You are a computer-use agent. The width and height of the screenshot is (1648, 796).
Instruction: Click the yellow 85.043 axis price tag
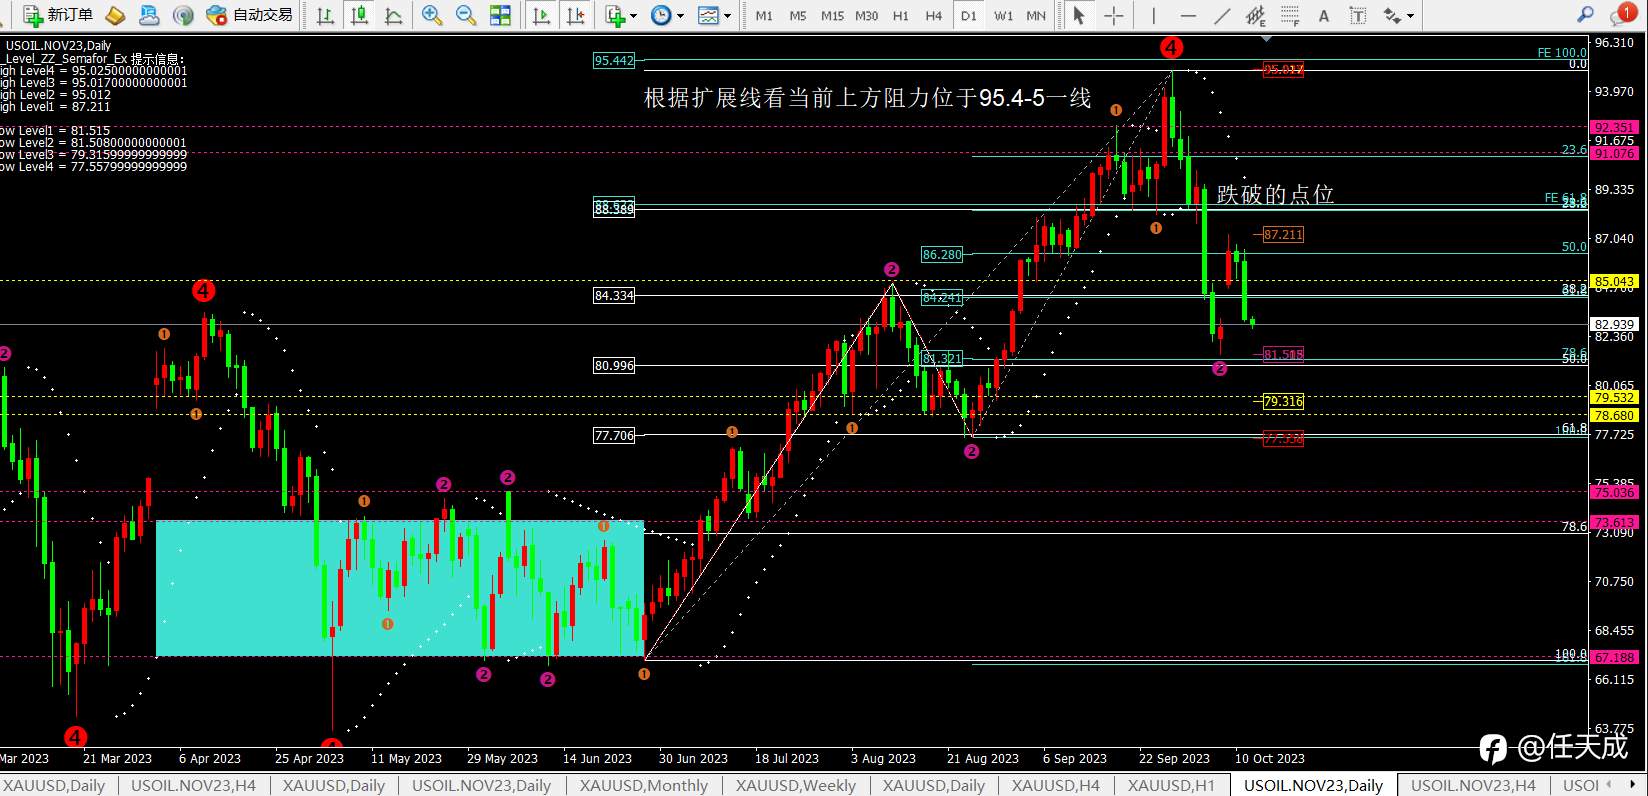1615,281
